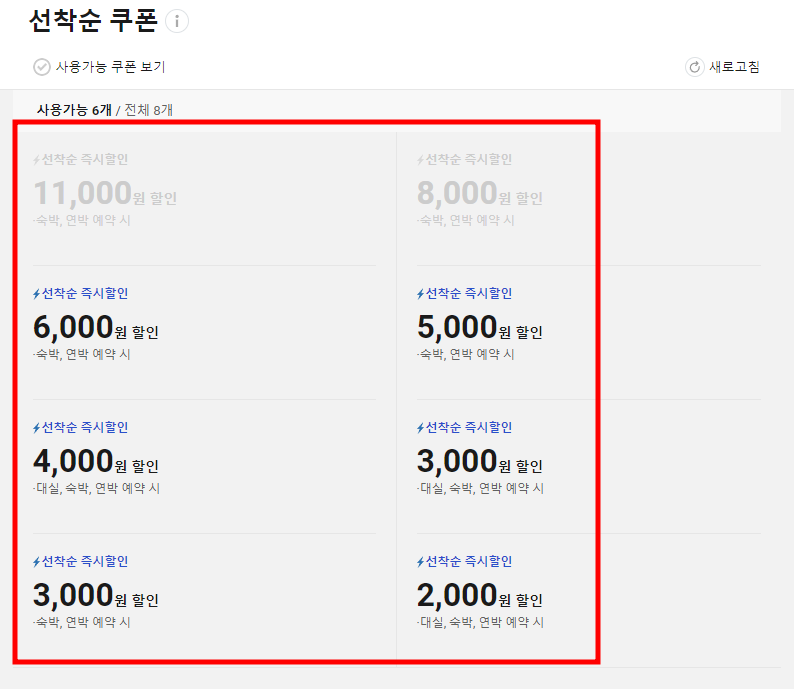Click 선착순 즉시할인 label above 5,000원
The width and height of the screenshot is (794, 689).
click(x=468, y=294)
